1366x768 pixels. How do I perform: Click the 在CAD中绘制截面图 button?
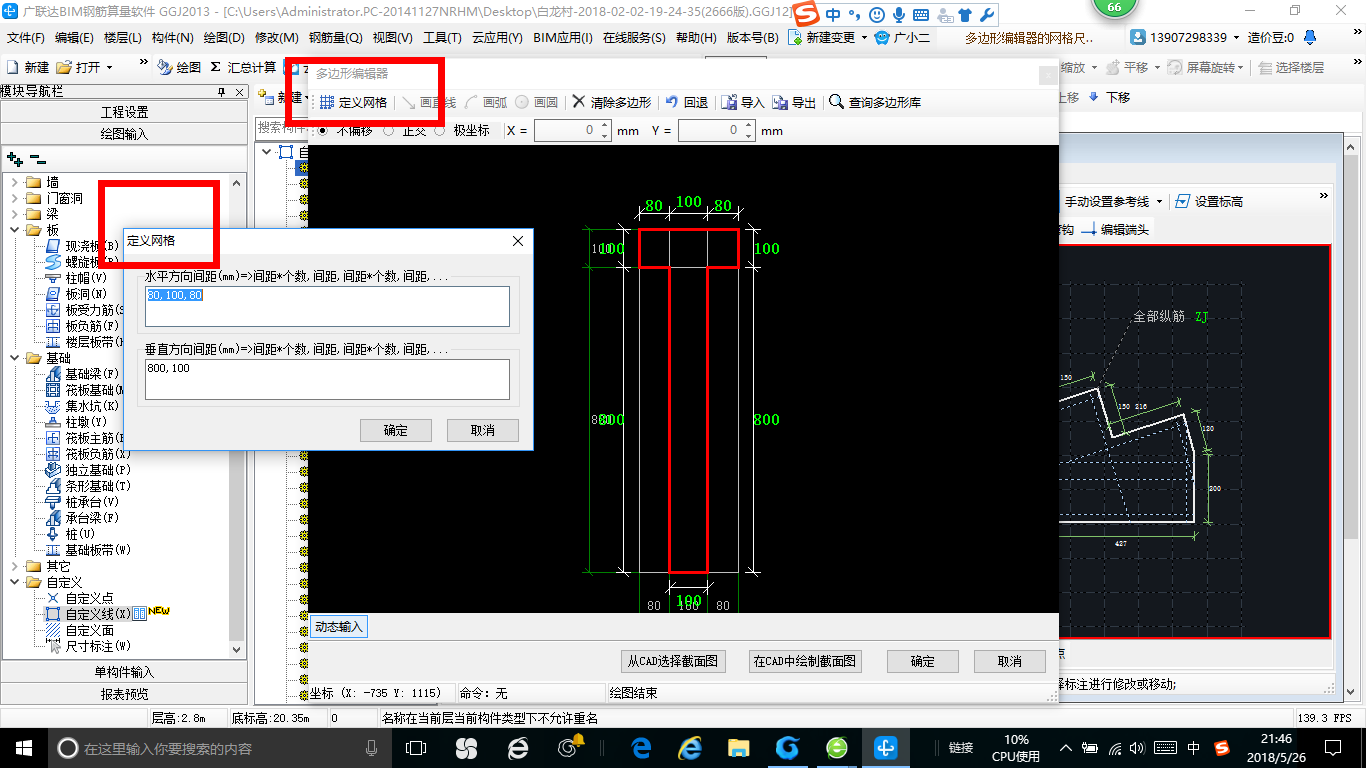click(805, 661)
